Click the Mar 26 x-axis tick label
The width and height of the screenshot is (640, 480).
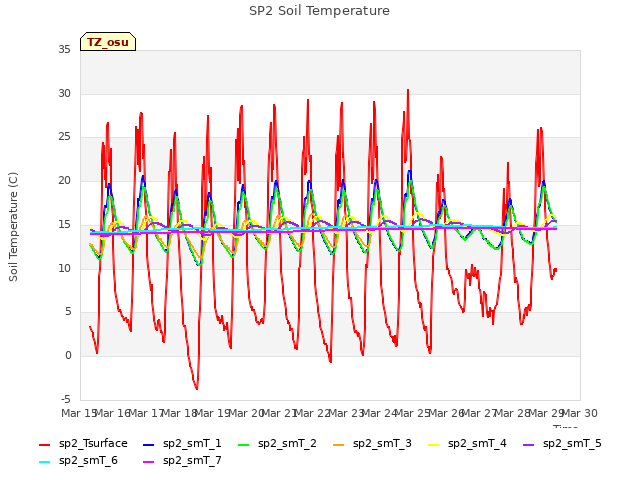447,413
